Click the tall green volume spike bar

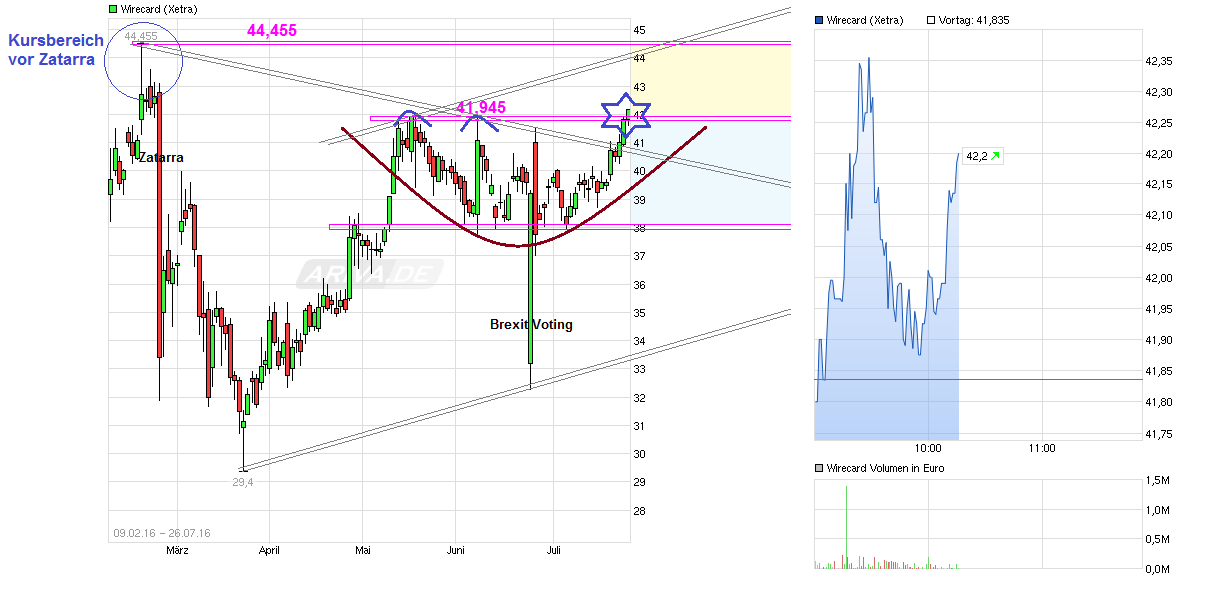tap(846, 527)
